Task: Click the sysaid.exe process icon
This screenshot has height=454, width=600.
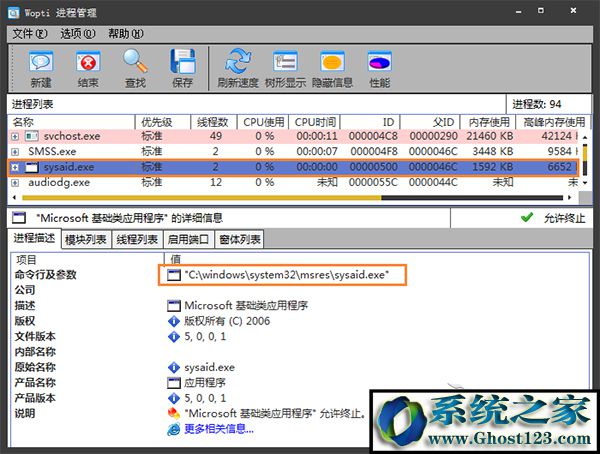Action: pyautogui.click(x=32, y=167)
